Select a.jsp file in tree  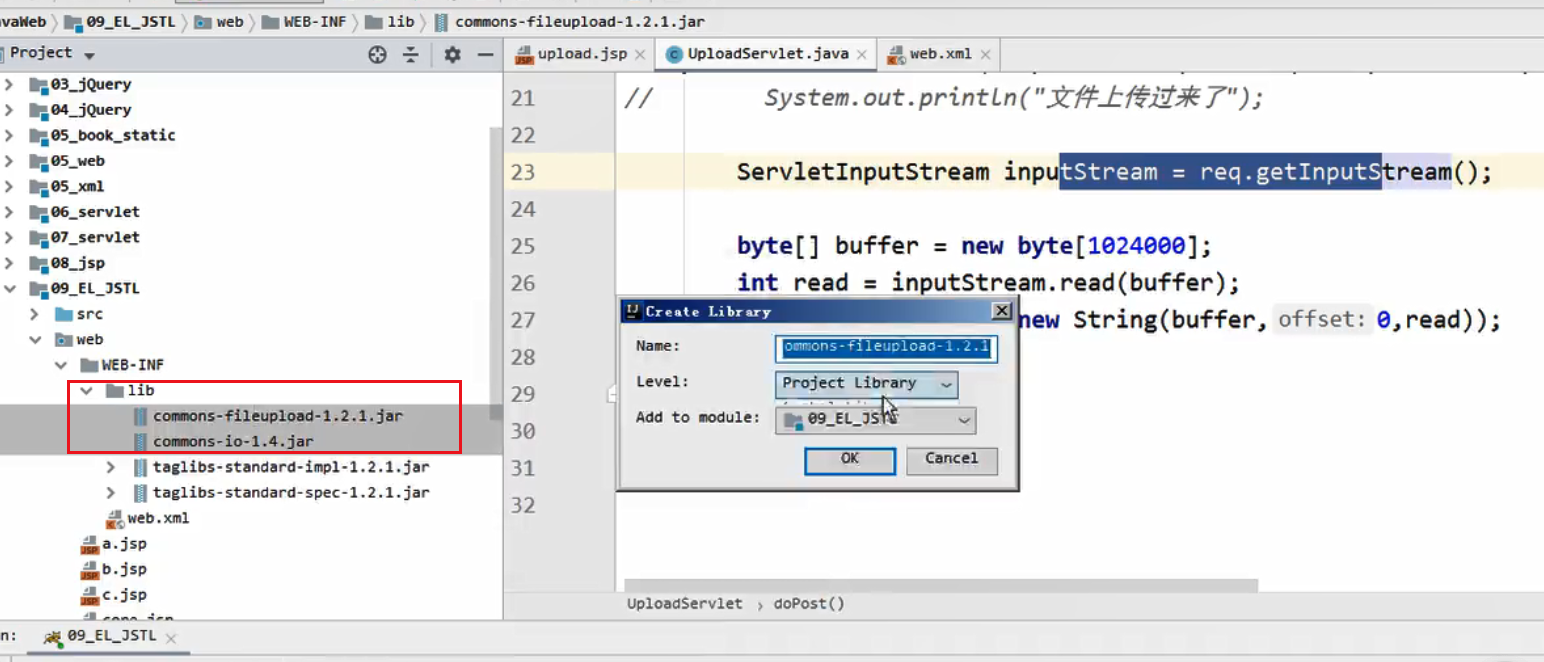point(124,544)
